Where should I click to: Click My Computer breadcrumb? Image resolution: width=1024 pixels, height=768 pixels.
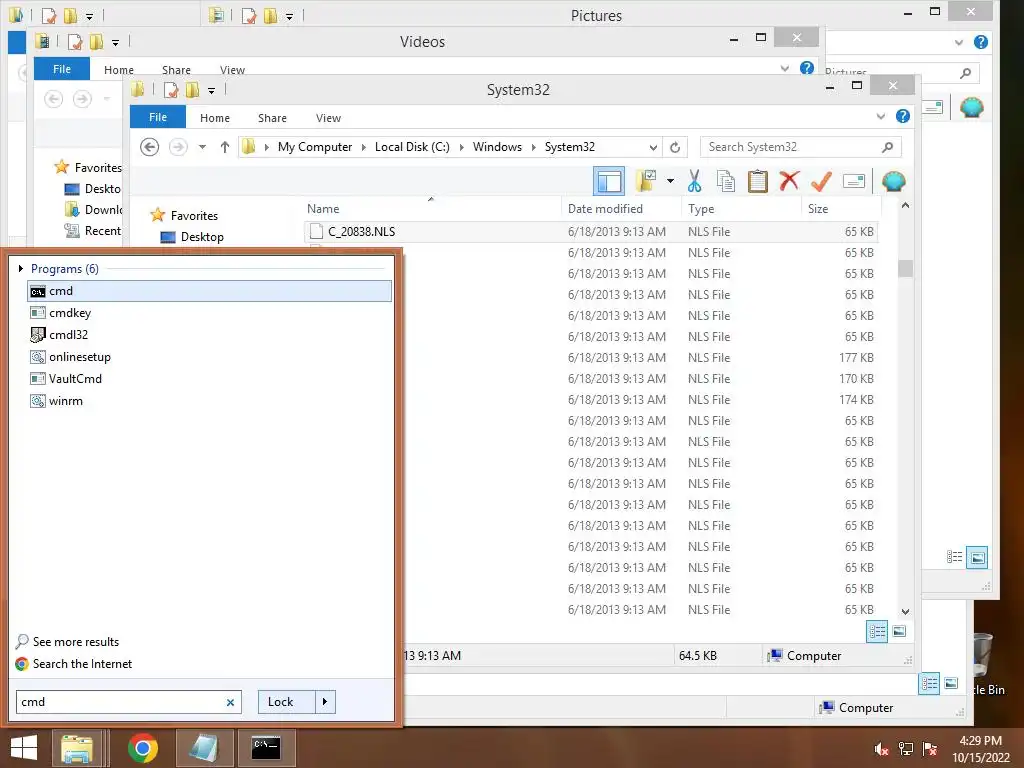pos(315,147)
